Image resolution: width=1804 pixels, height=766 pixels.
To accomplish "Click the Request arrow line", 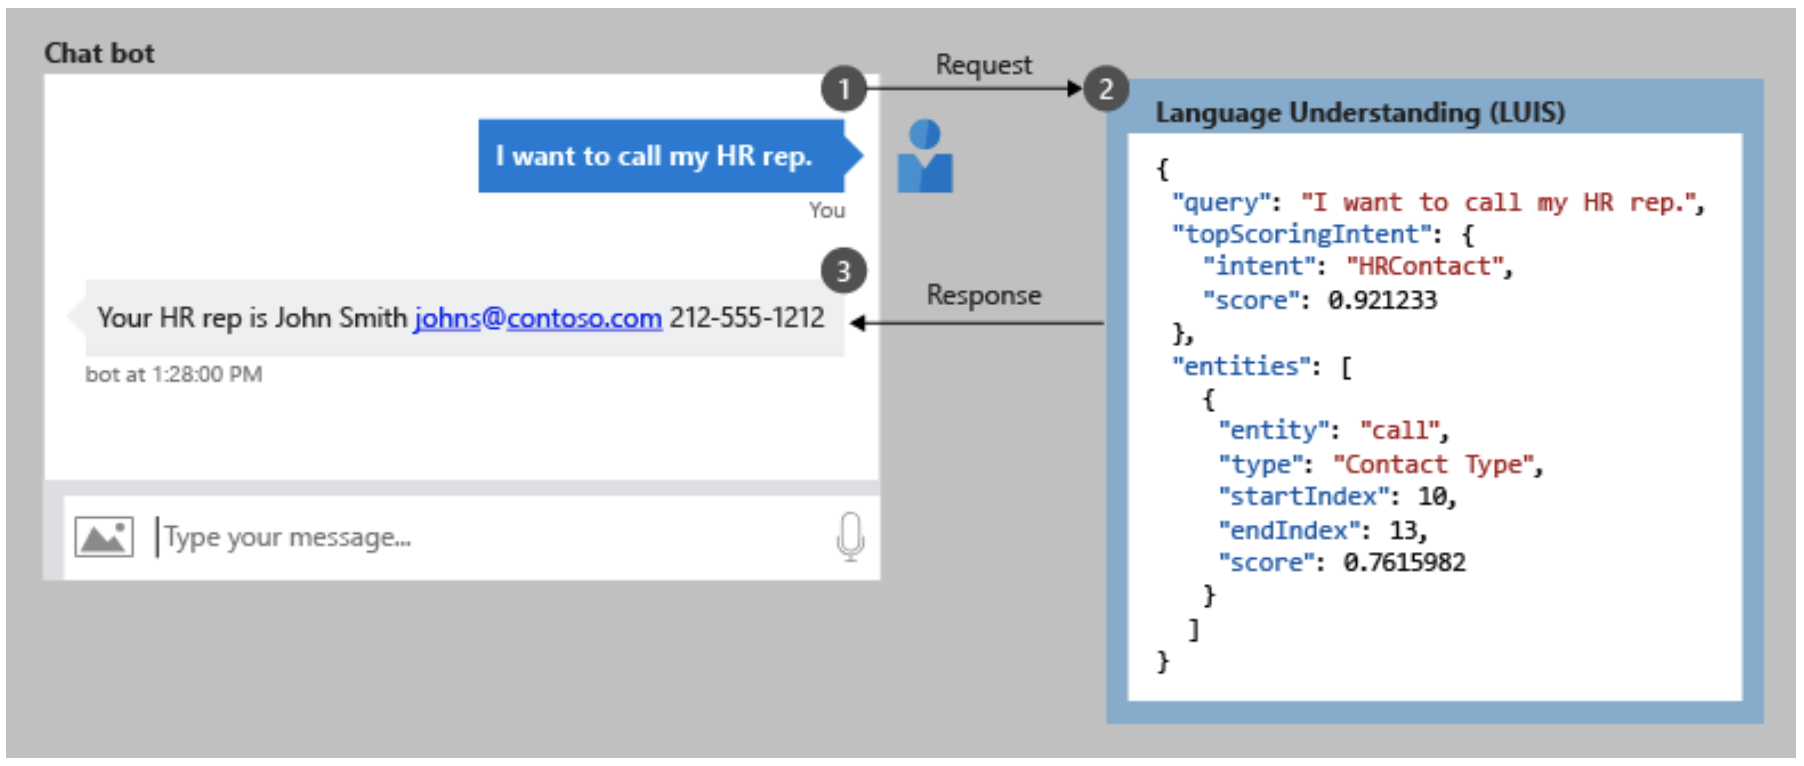I will (975, 89).
